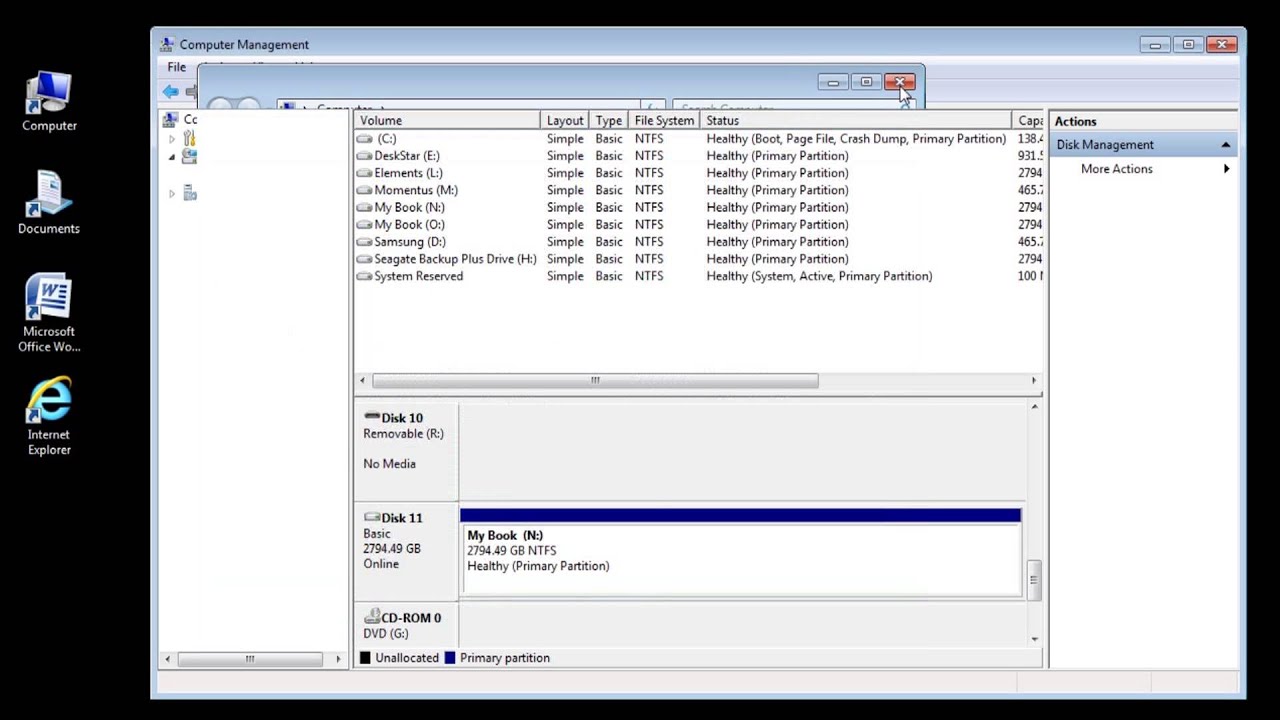The image size is (1280, 720).
Task: Select the DeskStar (E:) volume name
Action: coord(406,156)
